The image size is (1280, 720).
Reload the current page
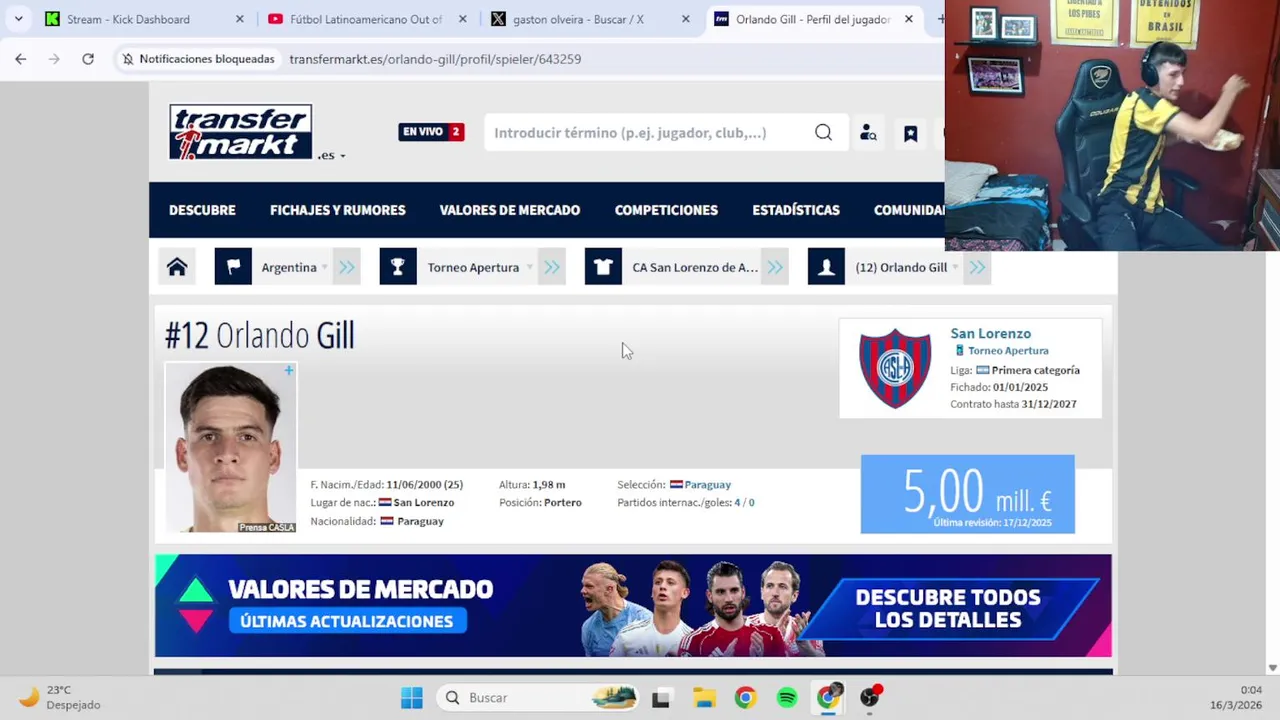88,59
